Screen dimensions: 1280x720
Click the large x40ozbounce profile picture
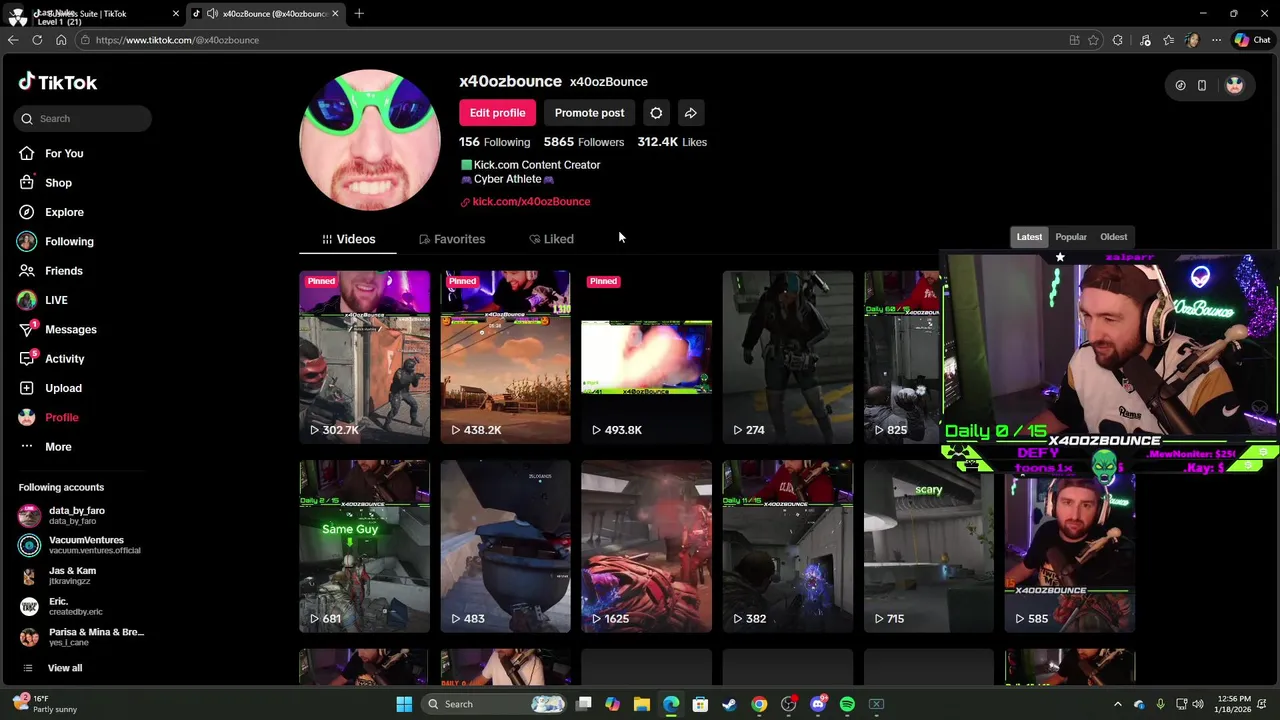(370, 140)
